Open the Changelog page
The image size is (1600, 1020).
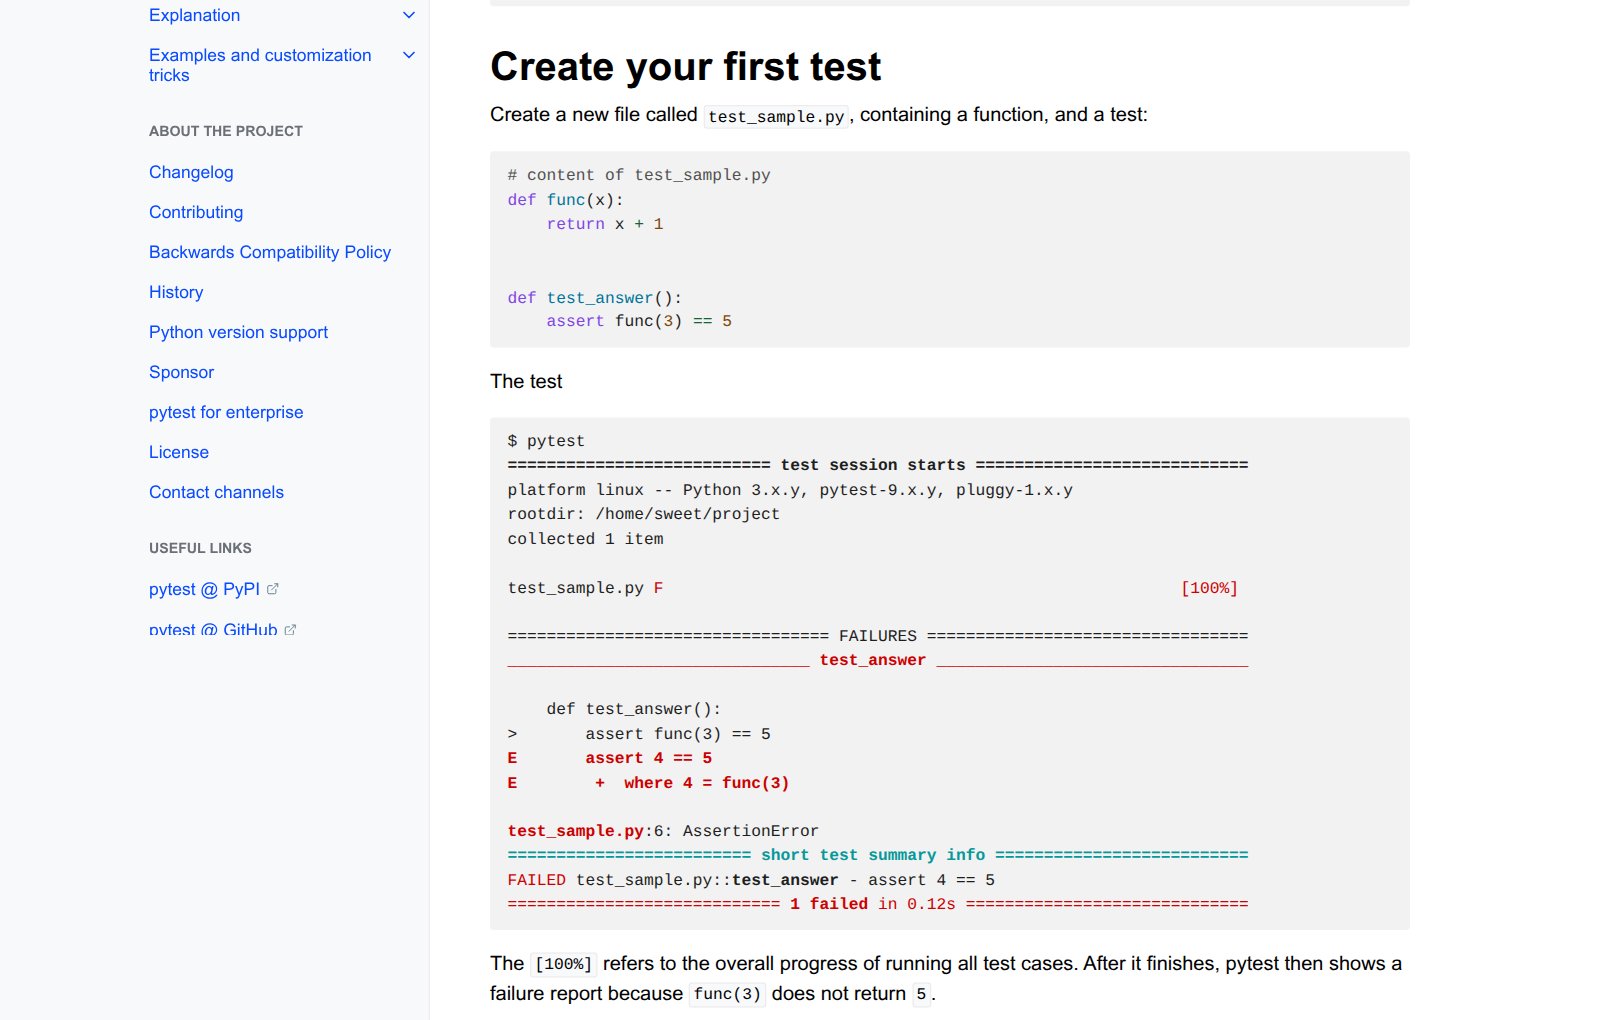pos(191,172)
